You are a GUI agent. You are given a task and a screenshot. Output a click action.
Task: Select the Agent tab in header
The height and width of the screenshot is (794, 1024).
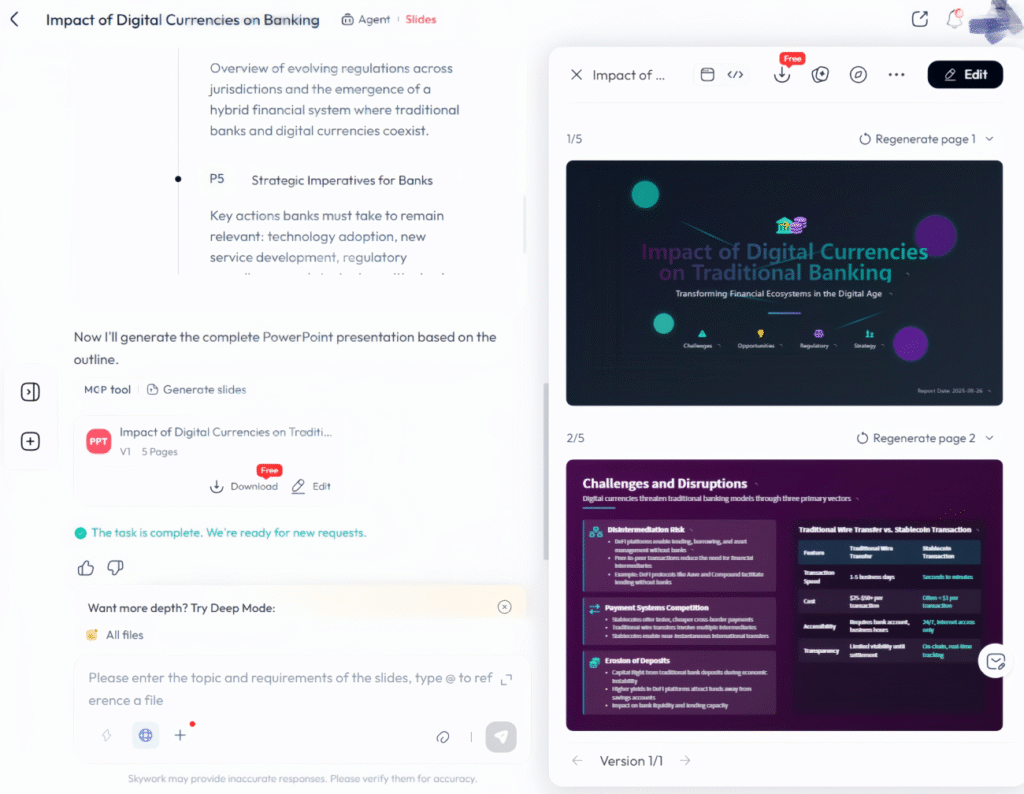(365, 19)
